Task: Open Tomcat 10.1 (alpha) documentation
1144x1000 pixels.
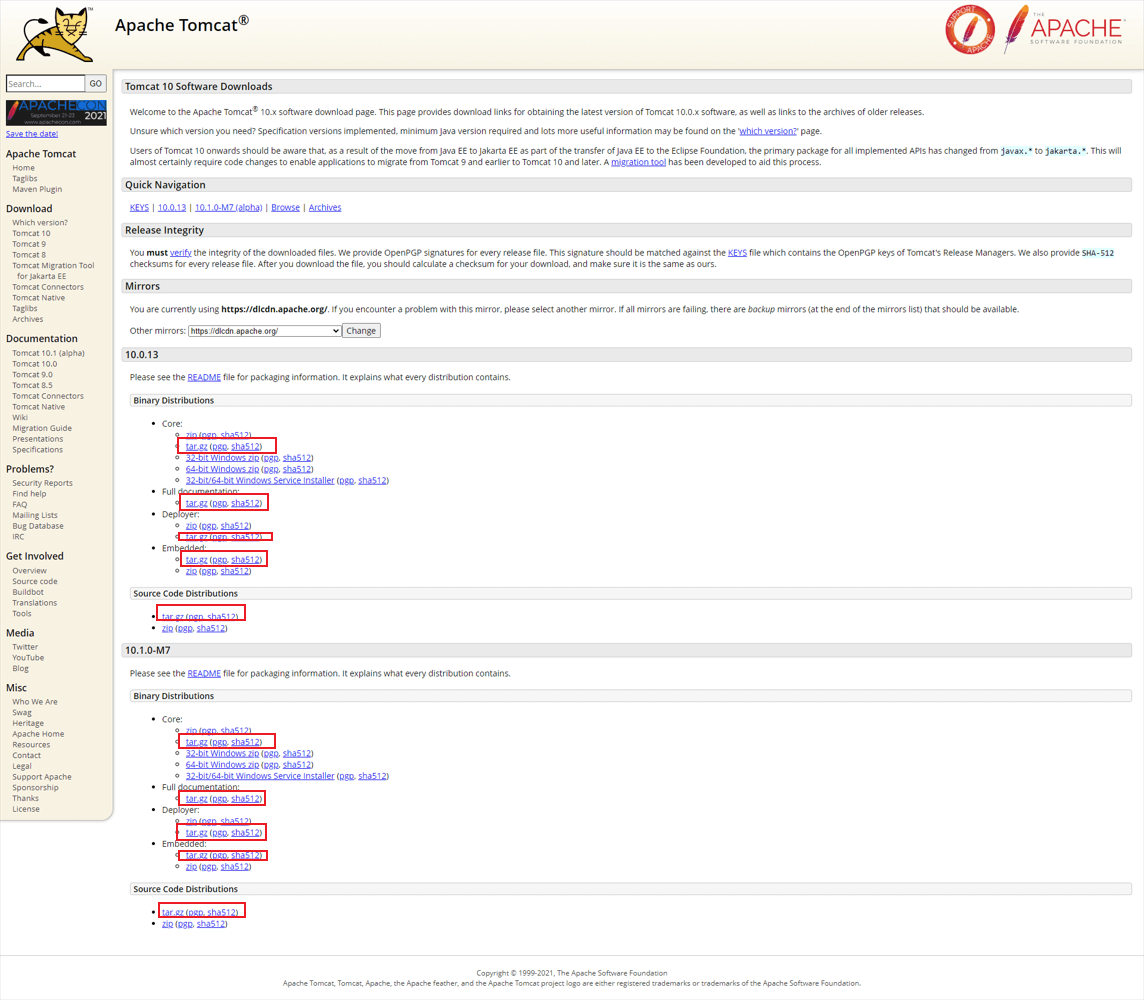Action: point(48,353)
